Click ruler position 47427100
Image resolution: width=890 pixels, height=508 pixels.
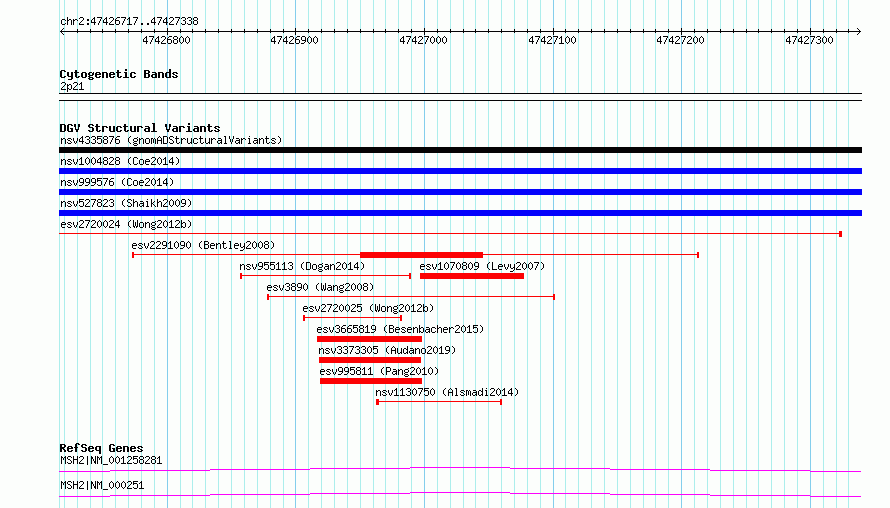point(552,40)
